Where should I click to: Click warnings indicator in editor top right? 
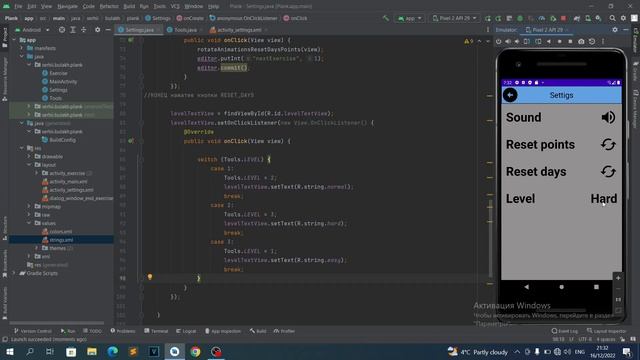(x=469, y=41)
